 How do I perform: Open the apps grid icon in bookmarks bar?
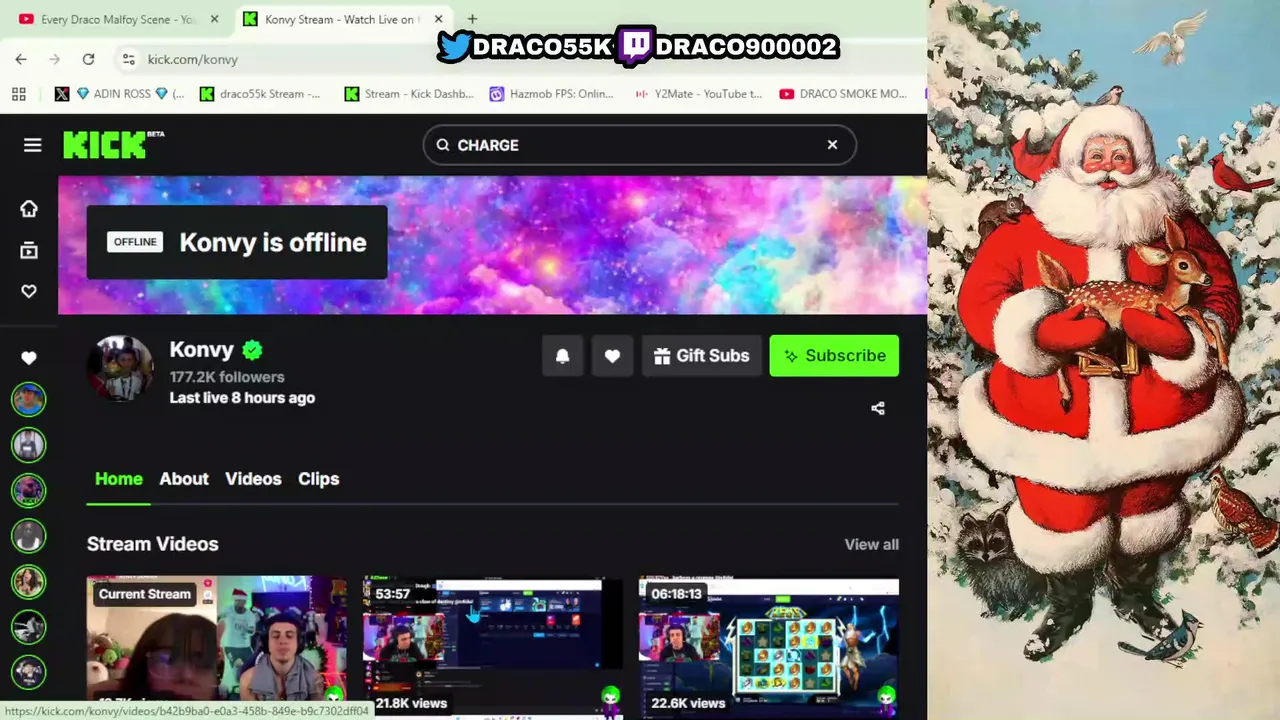pyautogui.click(x=19, y=94)
